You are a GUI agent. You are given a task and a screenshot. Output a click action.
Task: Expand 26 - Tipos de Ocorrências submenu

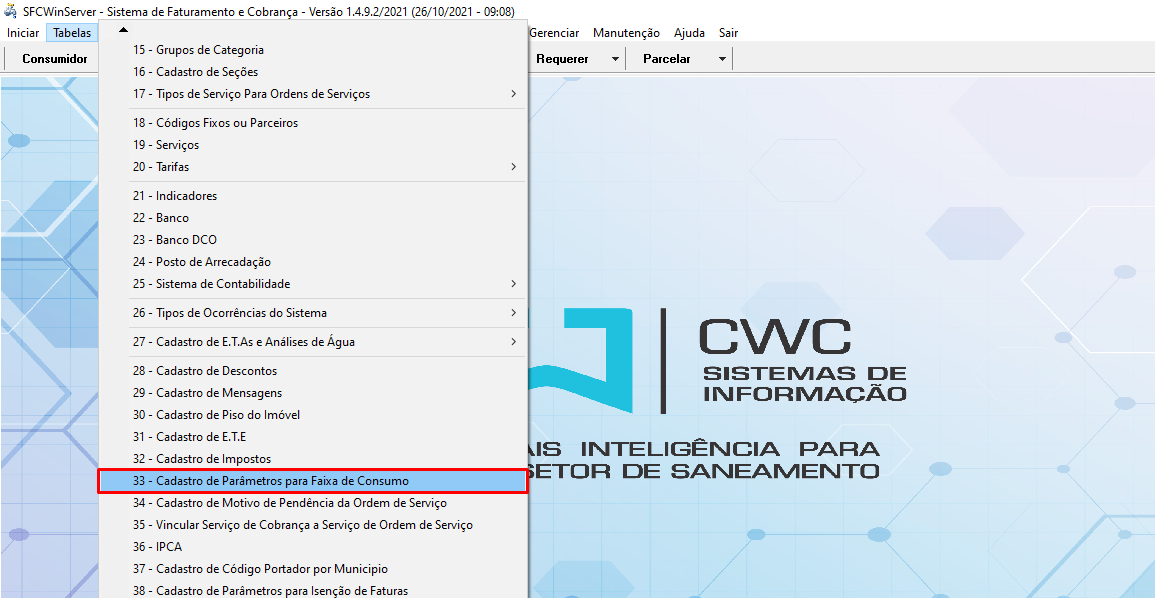point(513,313)
